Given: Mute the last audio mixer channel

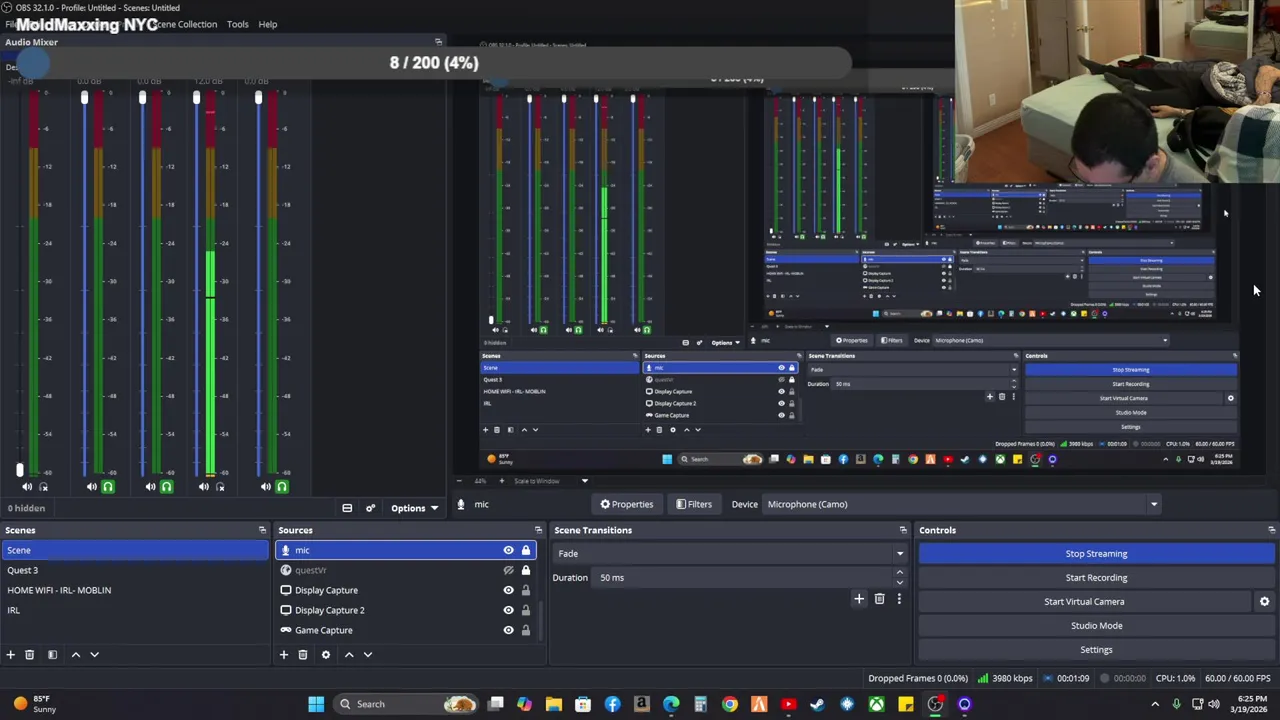Looking at the screenshot, I should pyautogui.click(x=265, y=487).
